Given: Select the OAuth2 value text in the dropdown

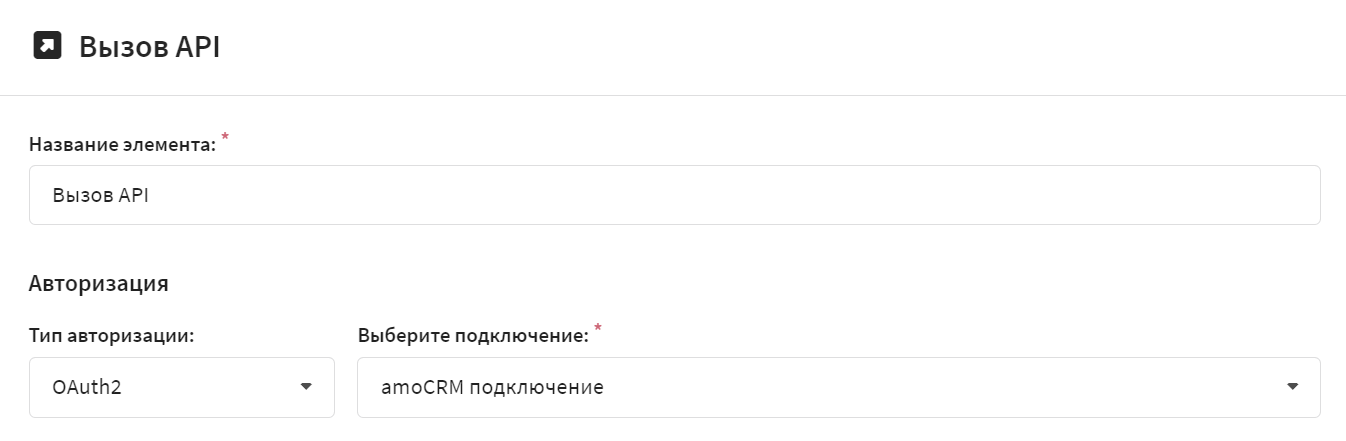Looking at the screenshot, I should 87,387.
